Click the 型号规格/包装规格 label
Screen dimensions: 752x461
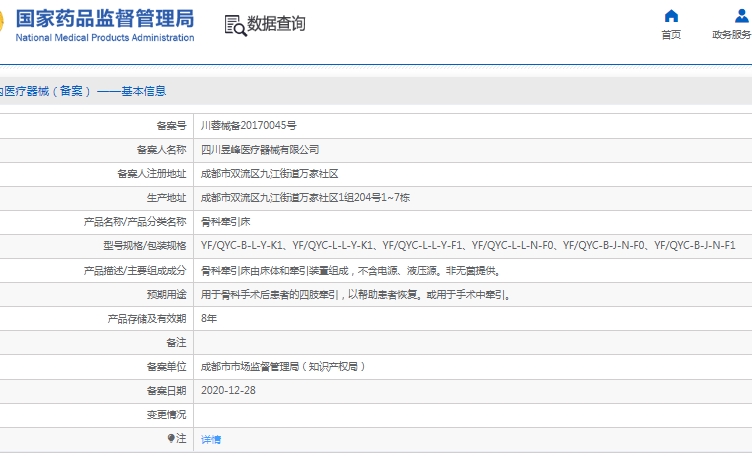coord(144,246)
